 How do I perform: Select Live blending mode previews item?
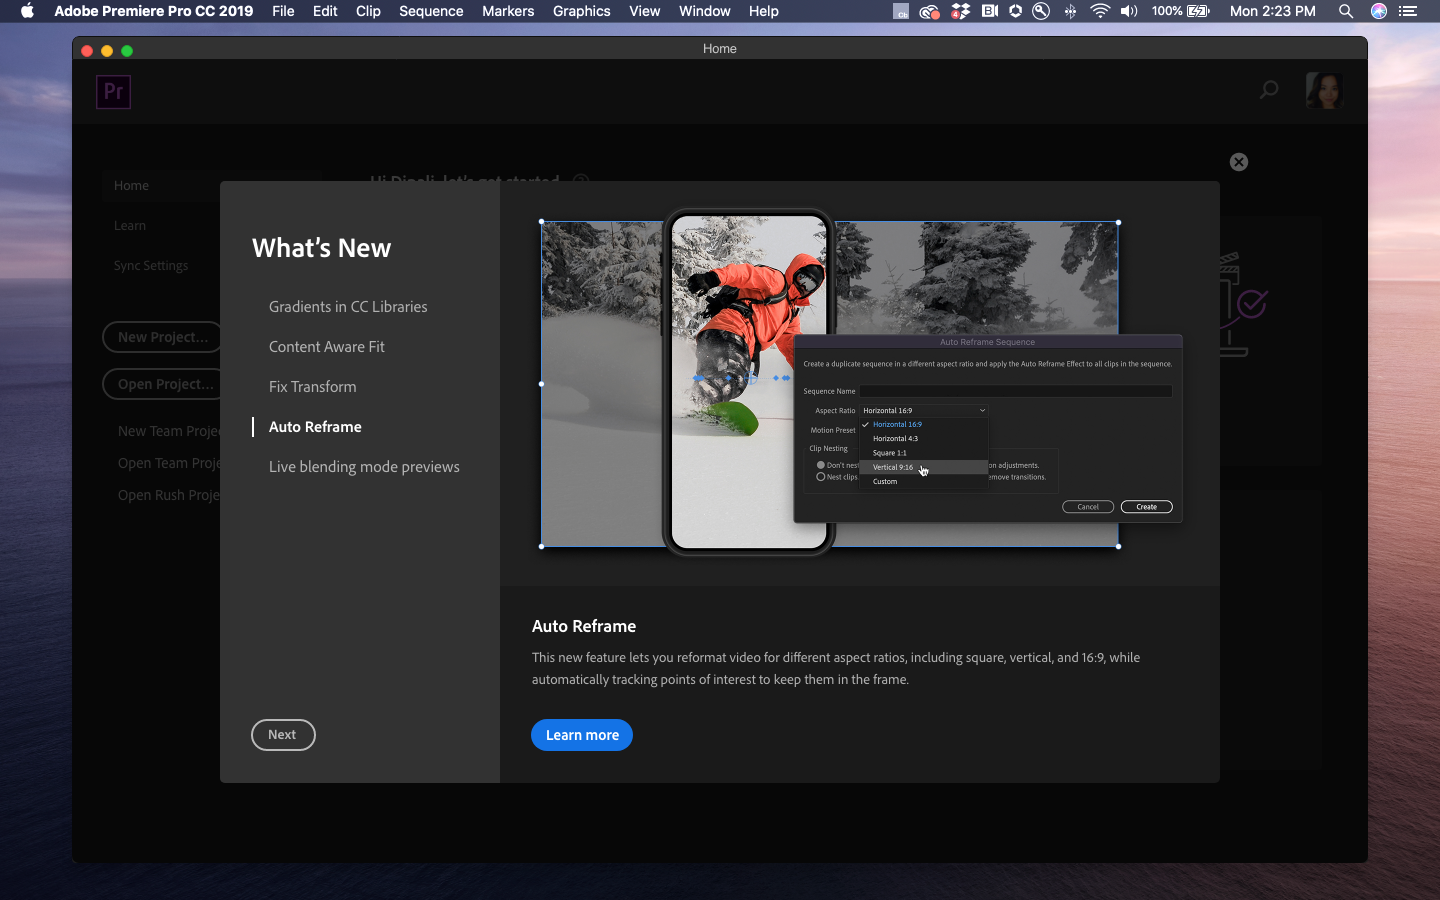pyautogui.click(x=364, y=467)
